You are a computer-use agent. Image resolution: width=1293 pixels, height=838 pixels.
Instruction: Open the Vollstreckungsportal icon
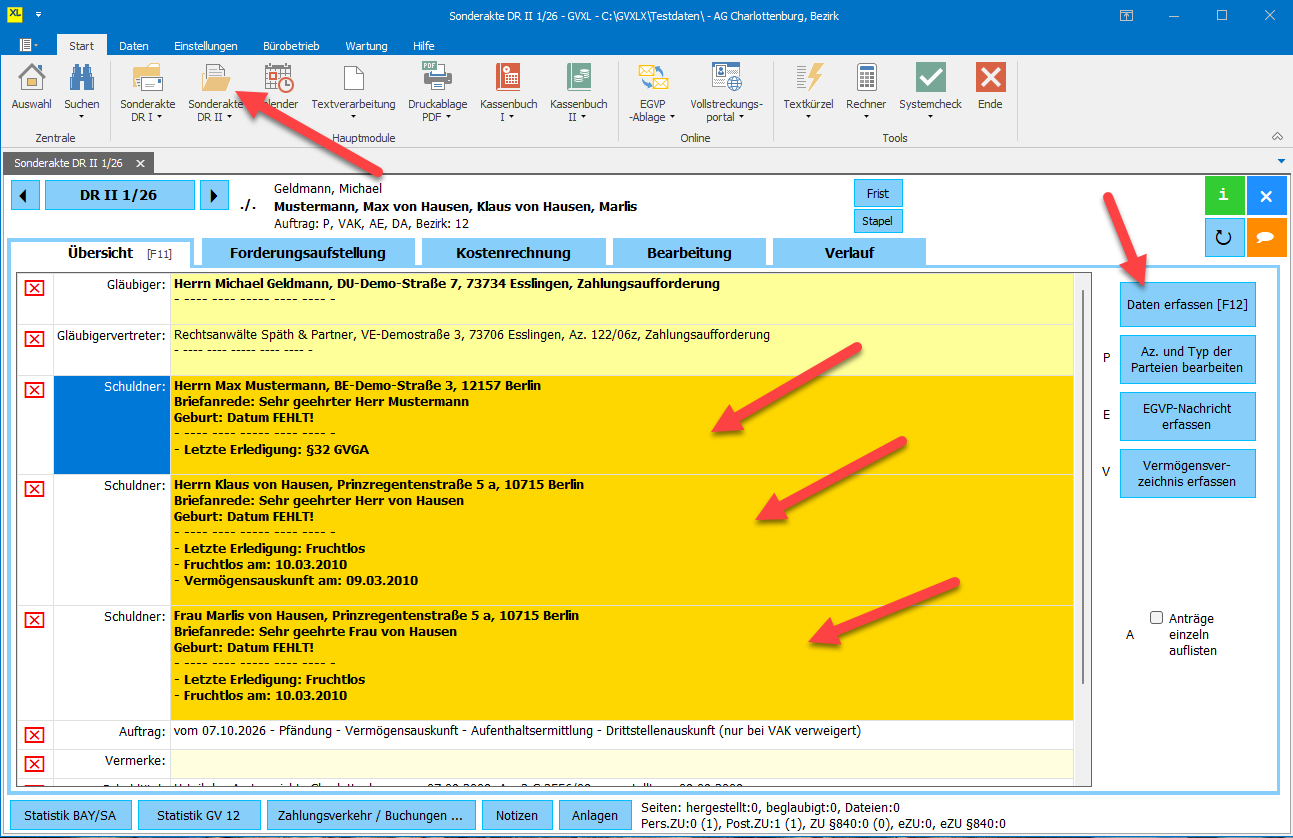tap(726, 78)
